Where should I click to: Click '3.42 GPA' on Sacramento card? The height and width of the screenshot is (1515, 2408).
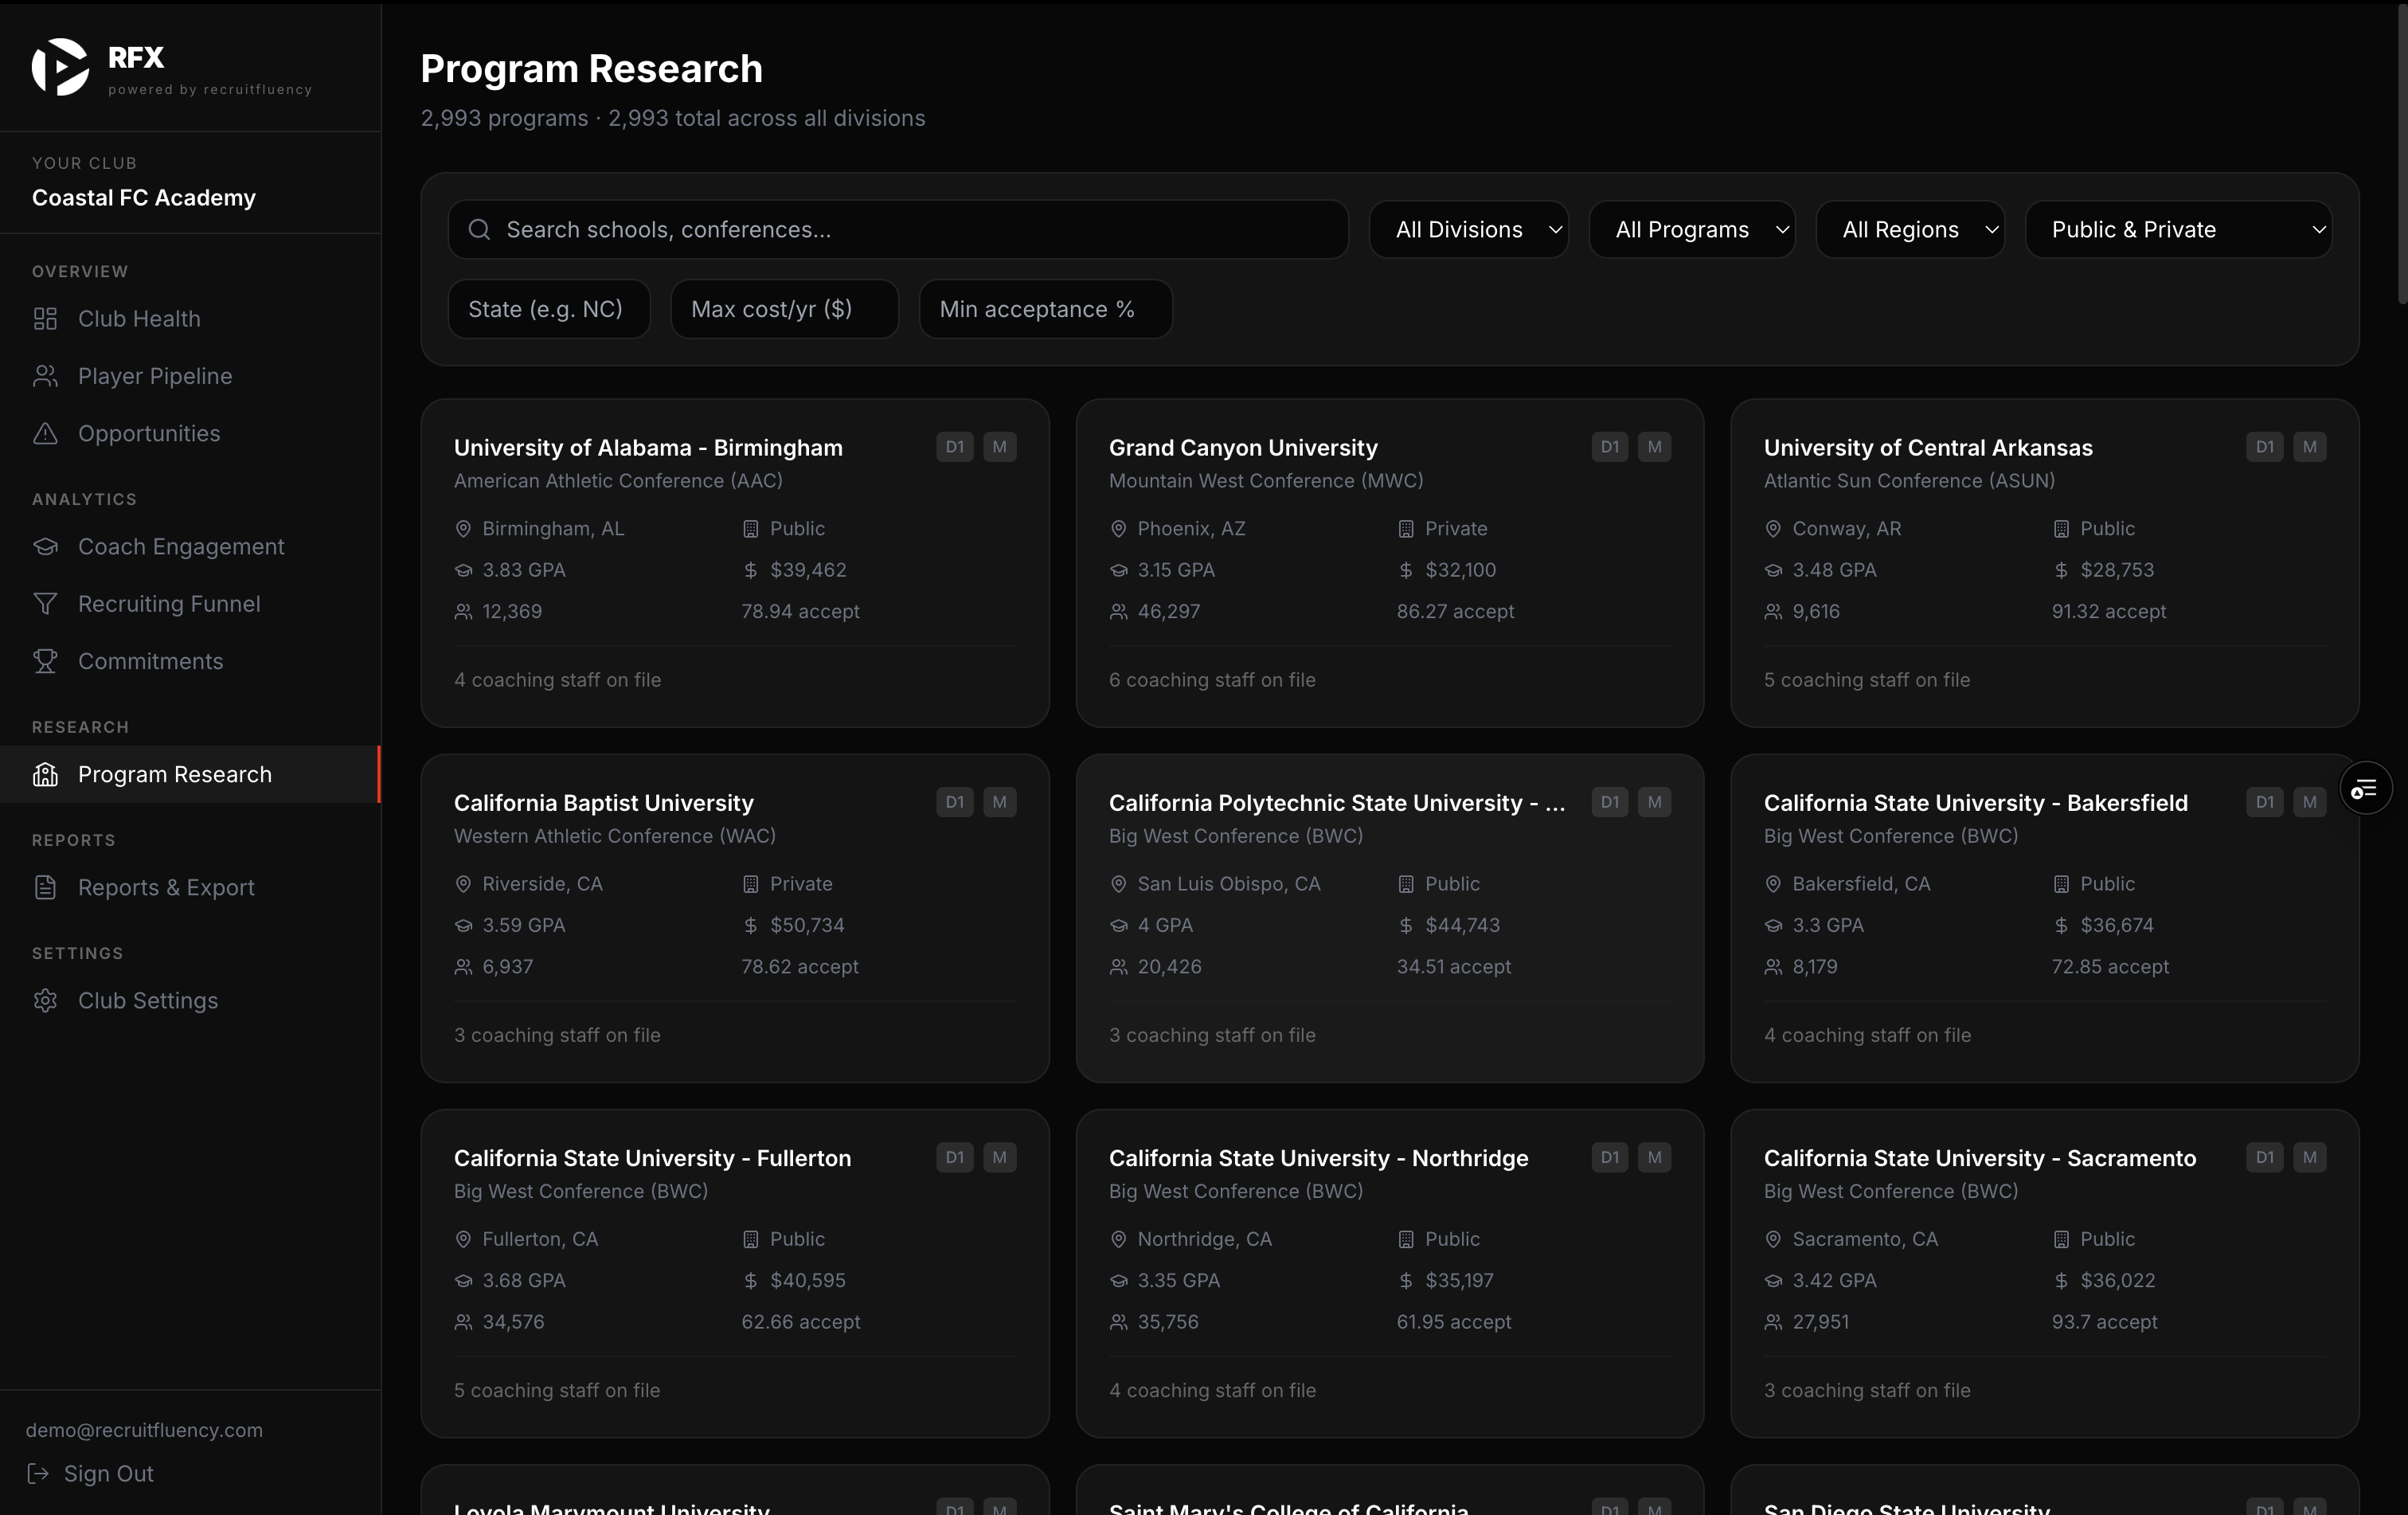click(1834, 1281)
